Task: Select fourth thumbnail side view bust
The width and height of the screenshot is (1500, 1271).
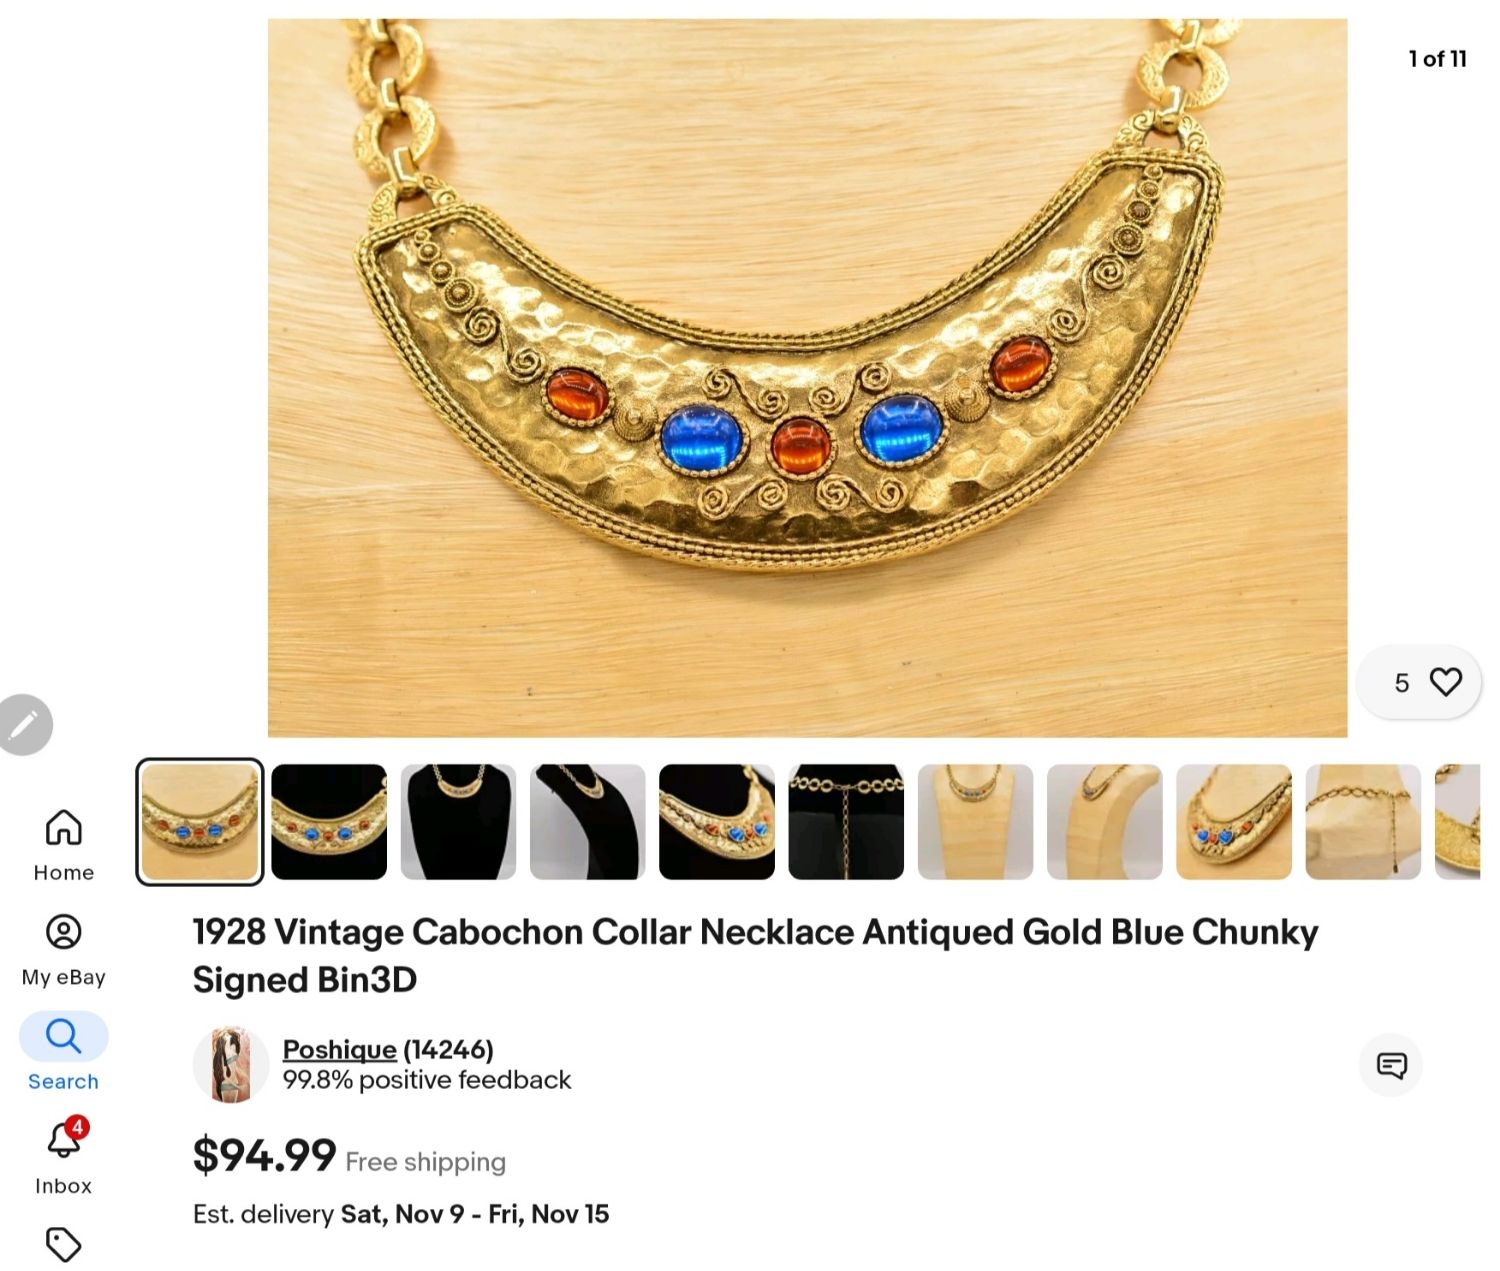Action: click(x=587, y=822)
